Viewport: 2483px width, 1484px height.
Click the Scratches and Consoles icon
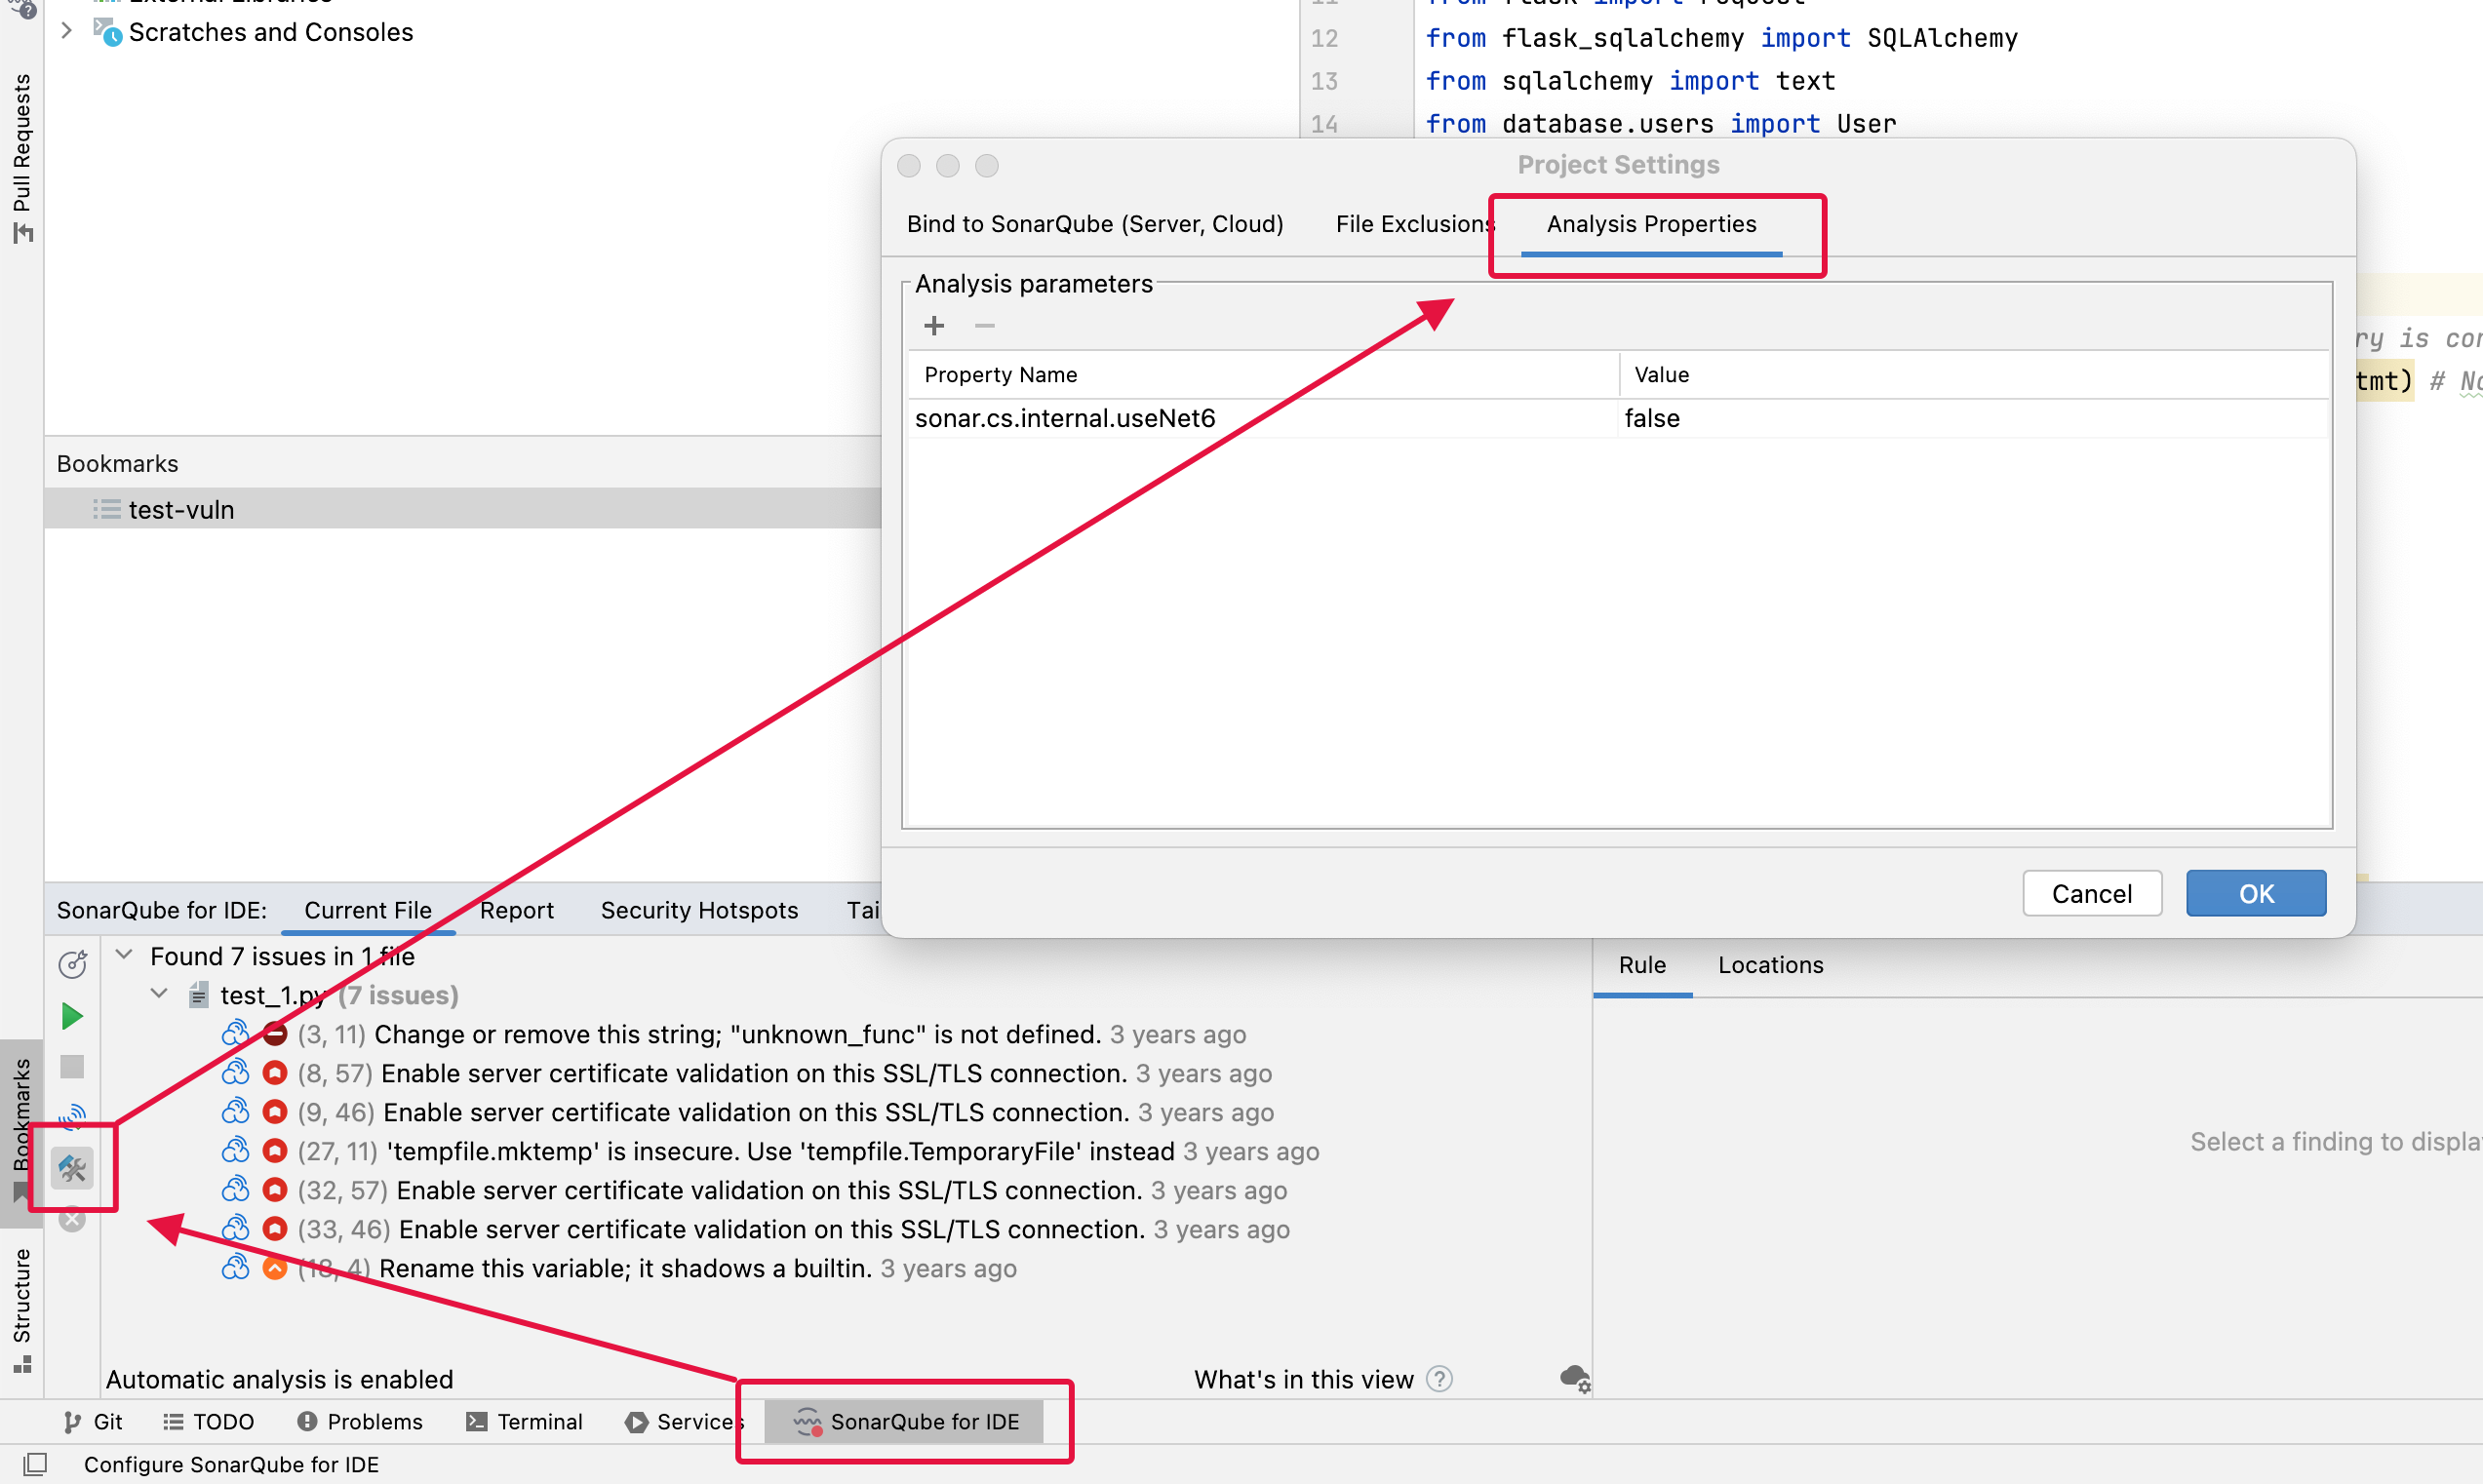[x=108, y=32]
